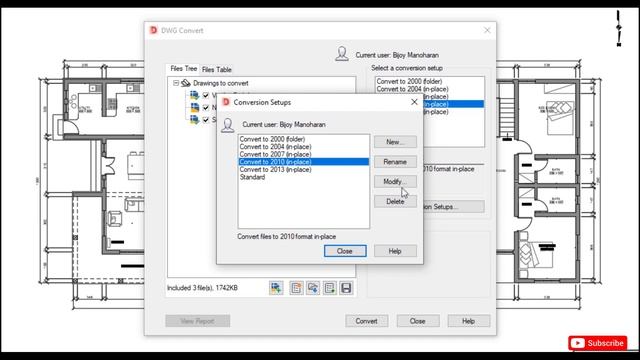This screenshot has height=360, width=640.
Task: Click the user avatar icon in Conversion Setups
Action: [x=228, y=125]
